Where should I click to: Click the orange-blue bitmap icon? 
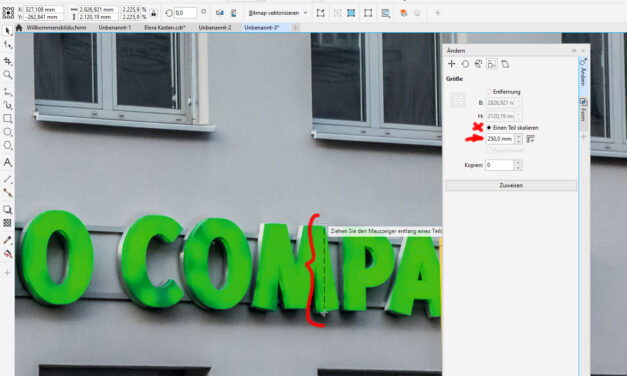click(x=404, y=13)
